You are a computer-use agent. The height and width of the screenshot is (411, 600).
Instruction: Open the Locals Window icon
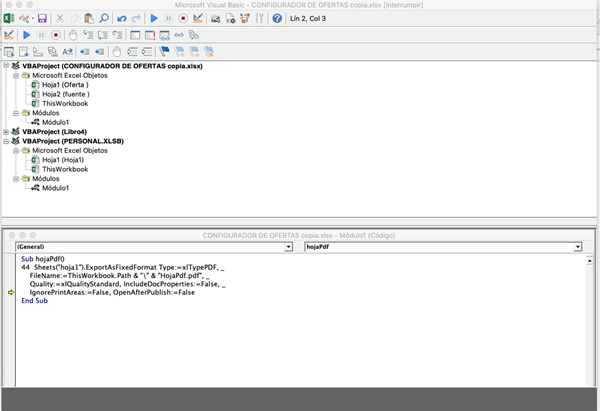(x=135, y=35)
